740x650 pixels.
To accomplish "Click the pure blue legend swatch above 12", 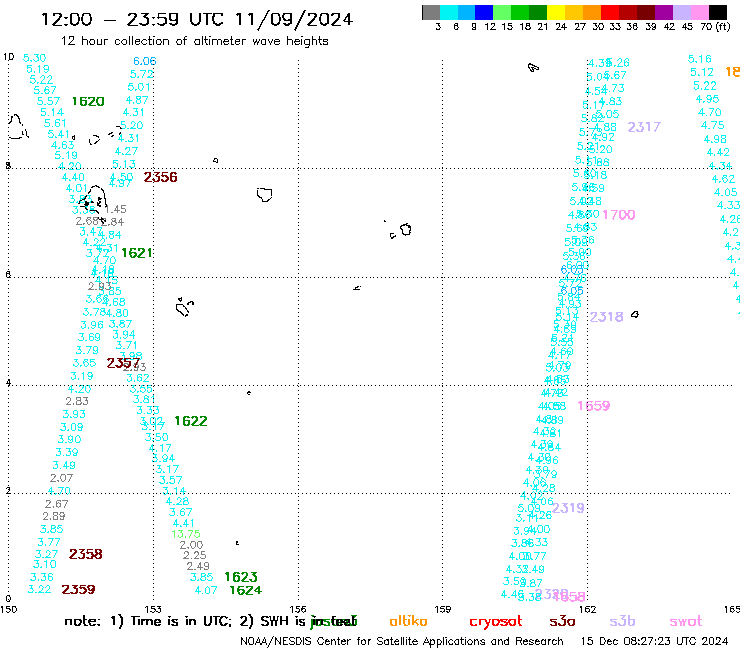I will (x=485, y=12).
